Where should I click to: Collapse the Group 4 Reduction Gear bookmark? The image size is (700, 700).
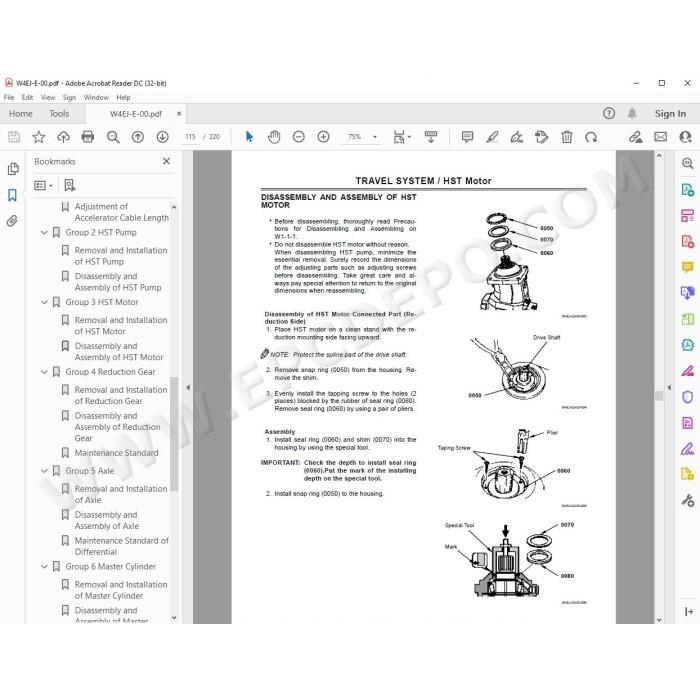pyautogui.click(x=44, y=372)
